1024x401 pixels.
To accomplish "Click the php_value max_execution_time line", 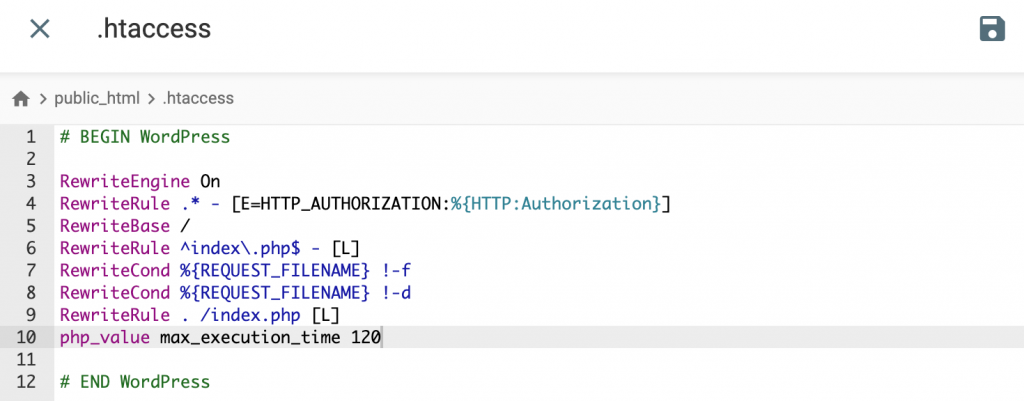I will coord(220,337).
